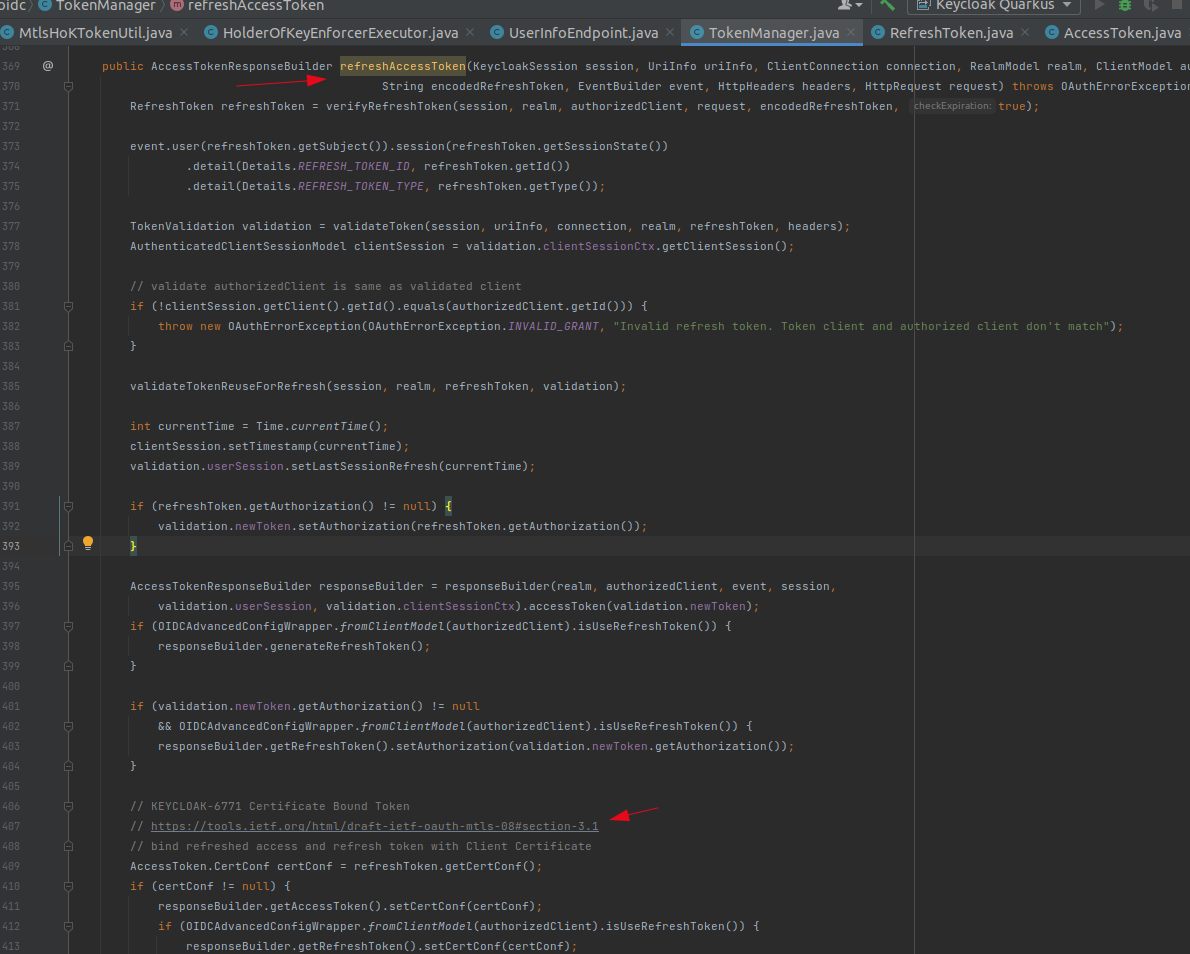This screenshot has width=1190, height=954.
Task: Click the Run play icon
Action: (x=1099, y=5)
